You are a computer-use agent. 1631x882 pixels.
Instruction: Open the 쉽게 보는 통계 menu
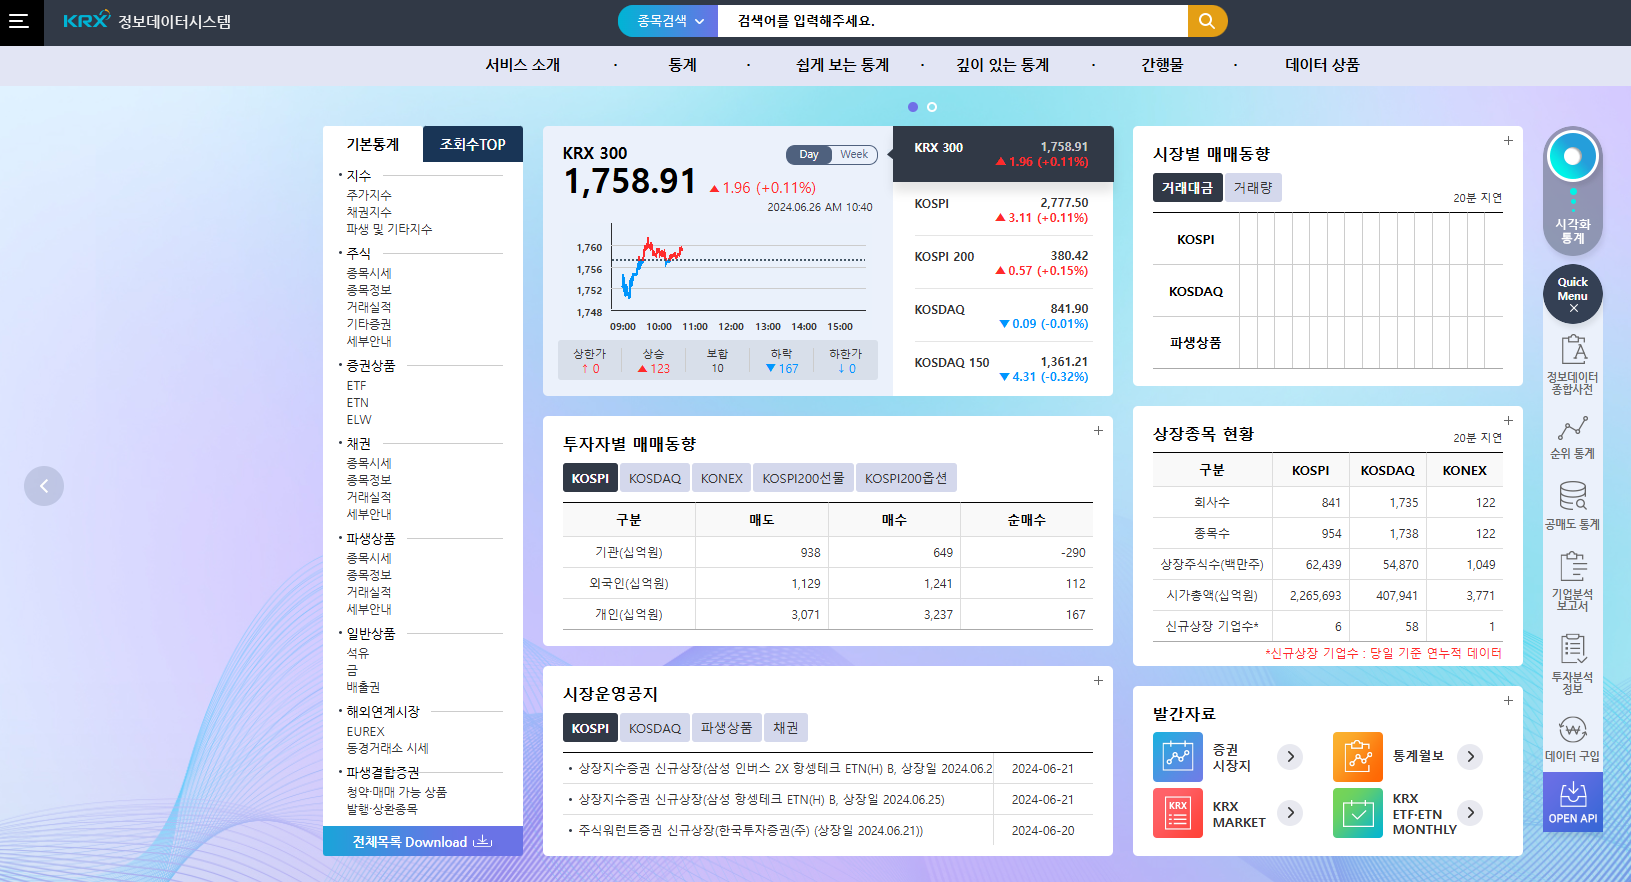(842, 65)
